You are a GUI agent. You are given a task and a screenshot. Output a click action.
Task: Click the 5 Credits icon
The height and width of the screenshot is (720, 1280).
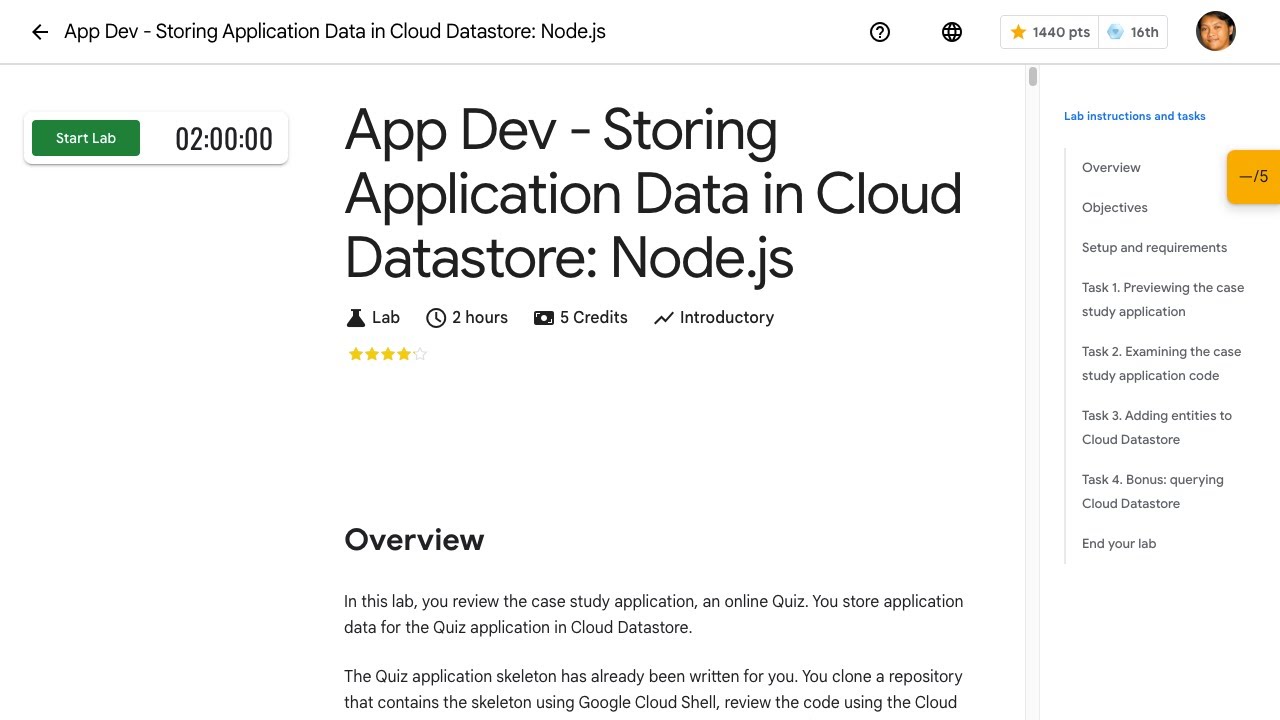544,318
